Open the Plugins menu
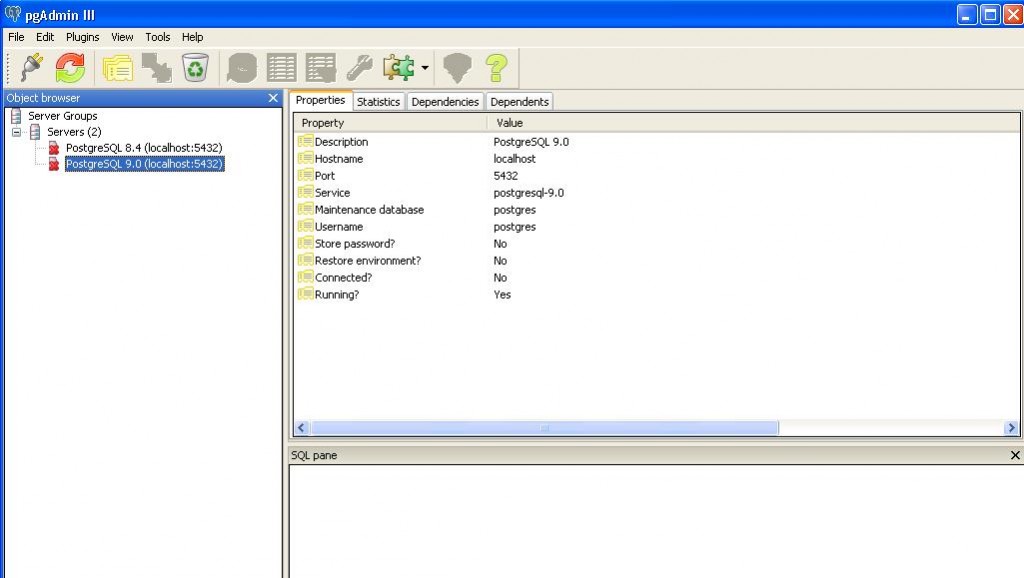Image resolution: width=1024 pixels, height=578 pixels. pos(83,37)
